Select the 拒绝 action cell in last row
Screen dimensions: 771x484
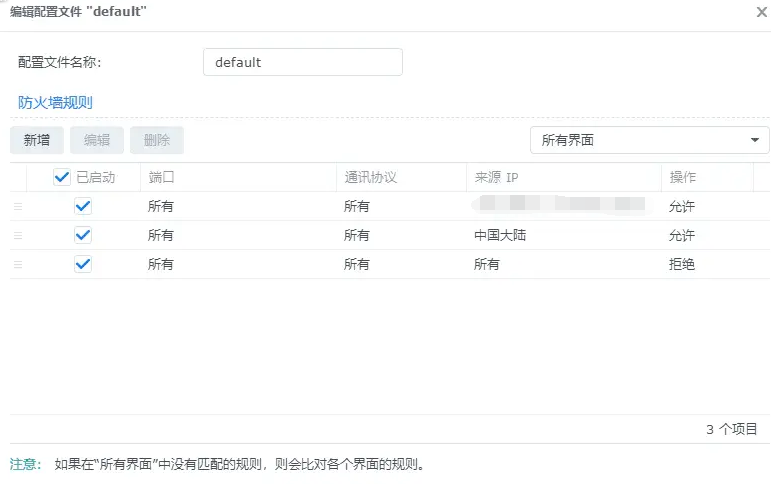[x=682, y=264]
